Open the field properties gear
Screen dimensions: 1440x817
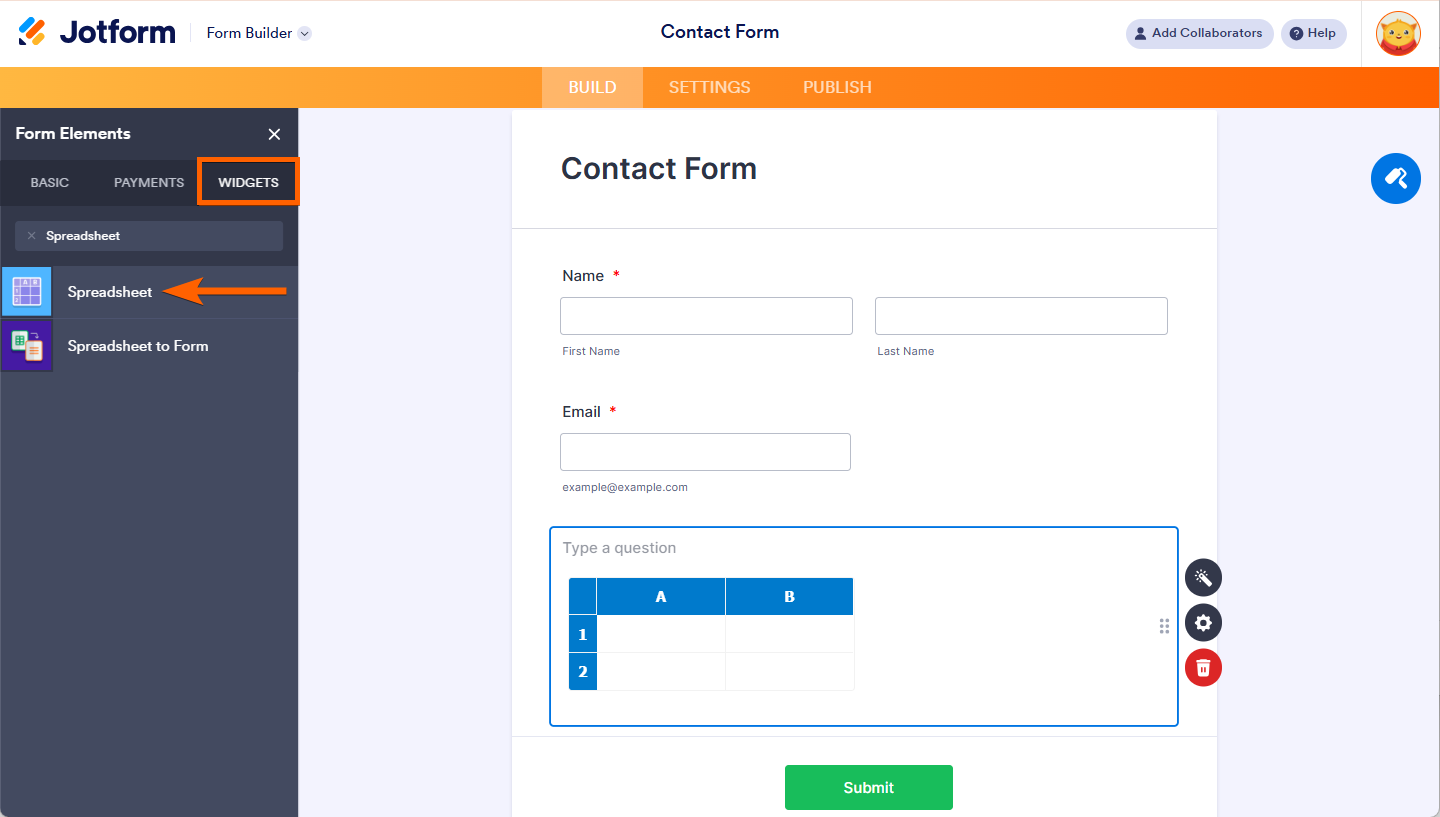click(1203, 623)
